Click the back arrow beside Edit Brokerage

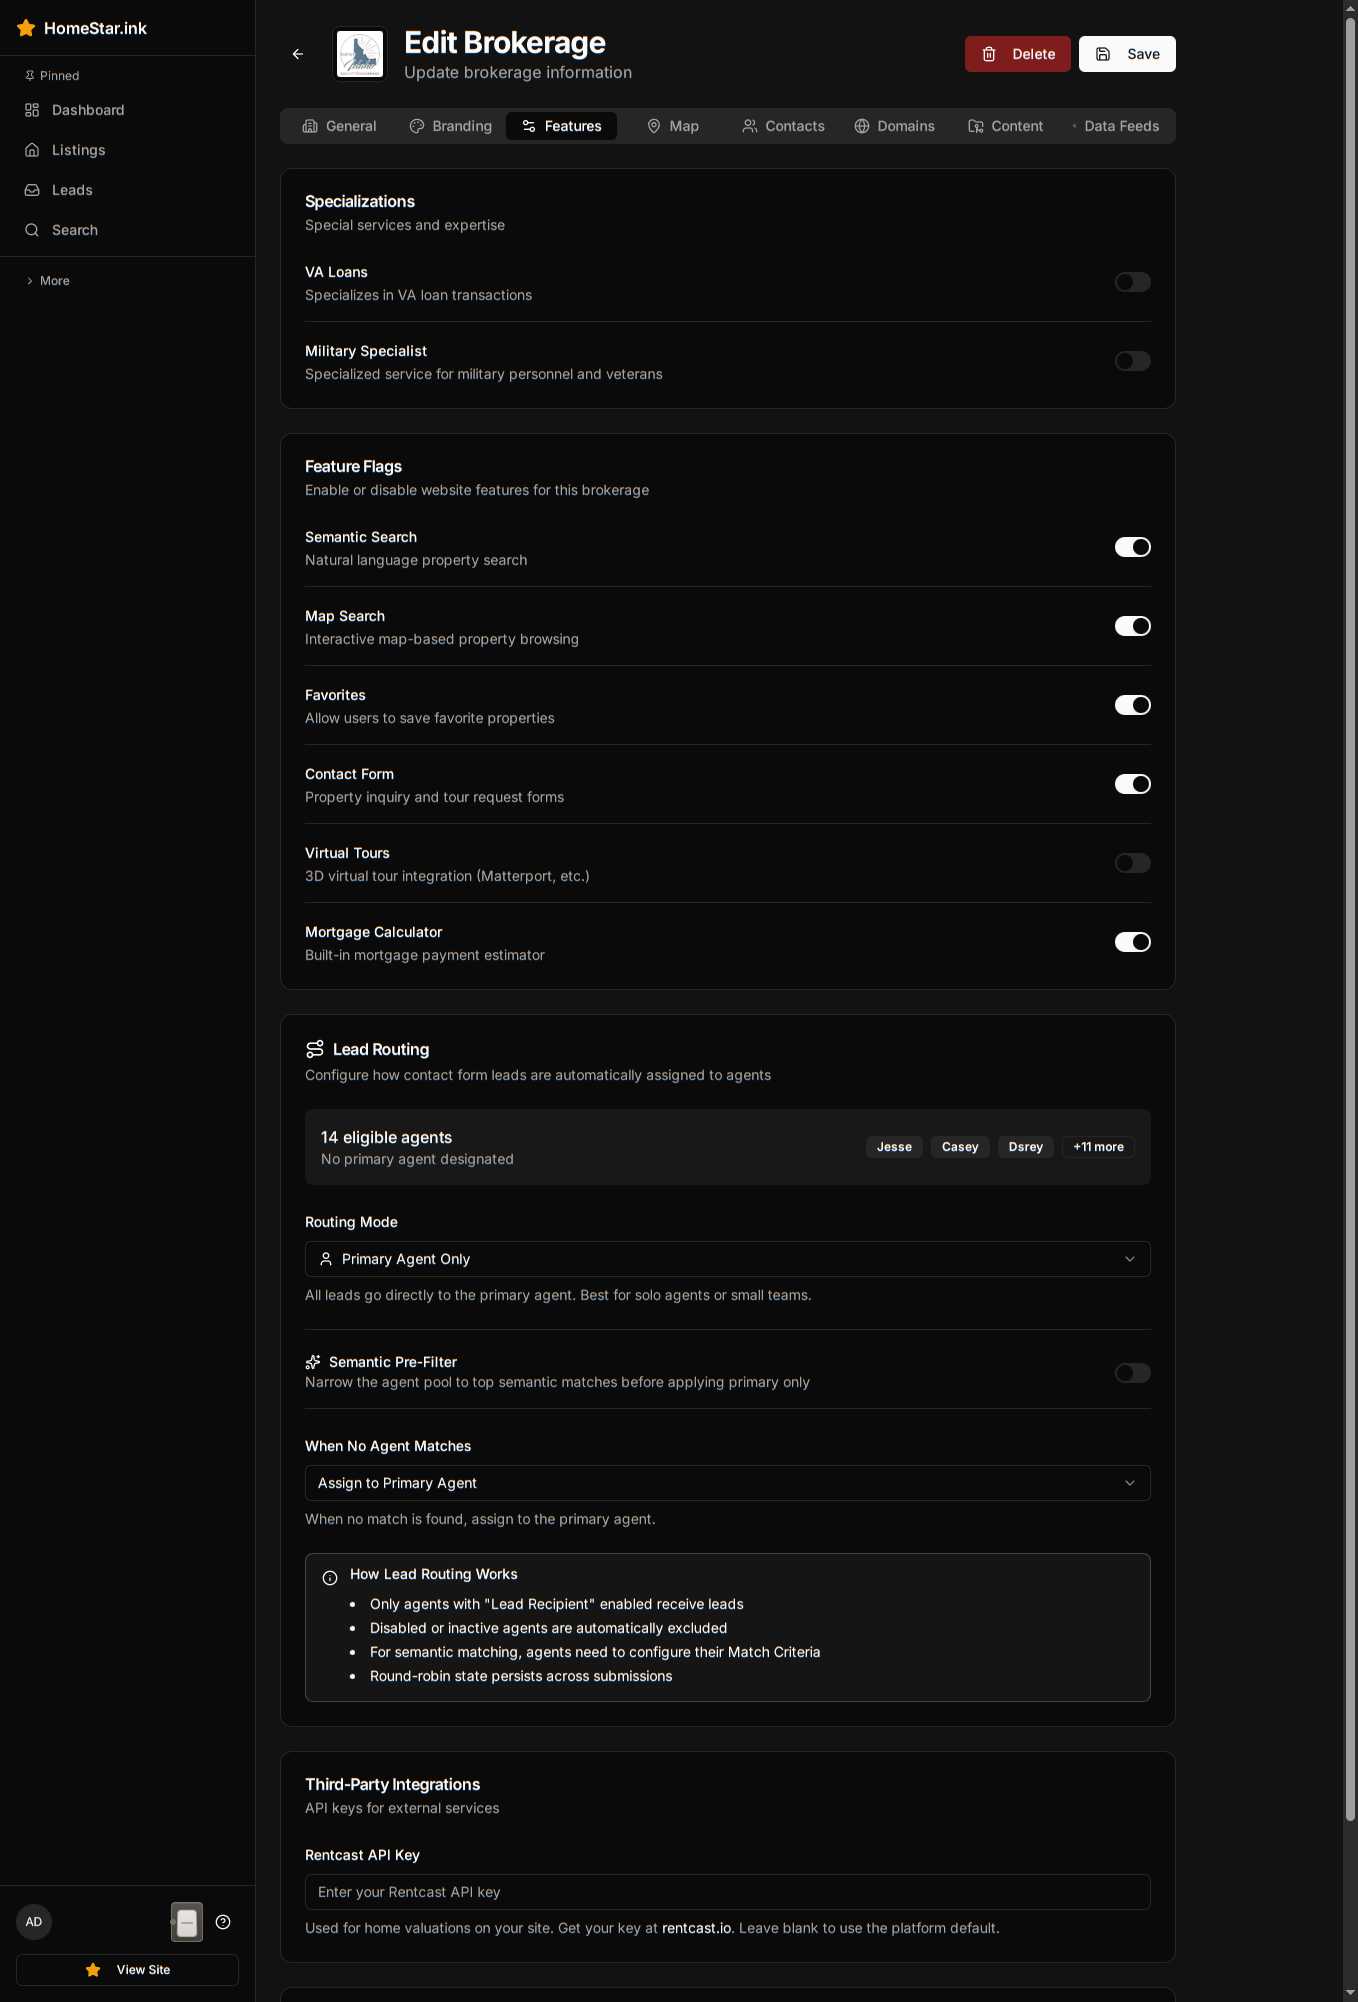coord(298,54)
